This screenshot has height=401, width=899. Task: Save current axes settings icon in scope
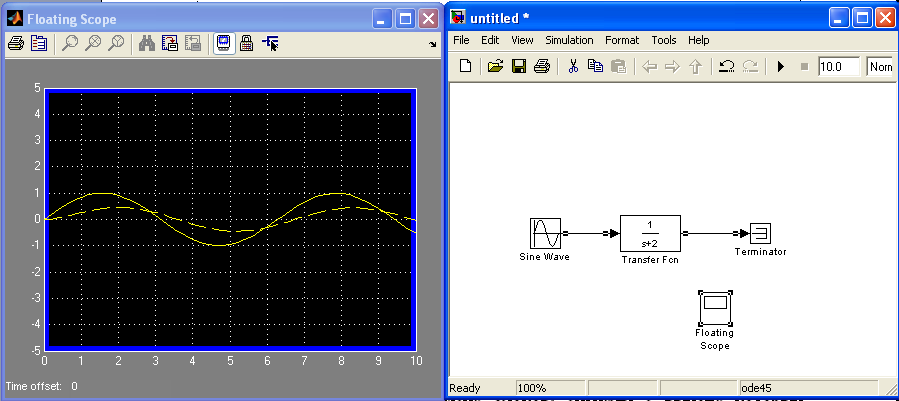pyautogui.click(x=170, y=43)
